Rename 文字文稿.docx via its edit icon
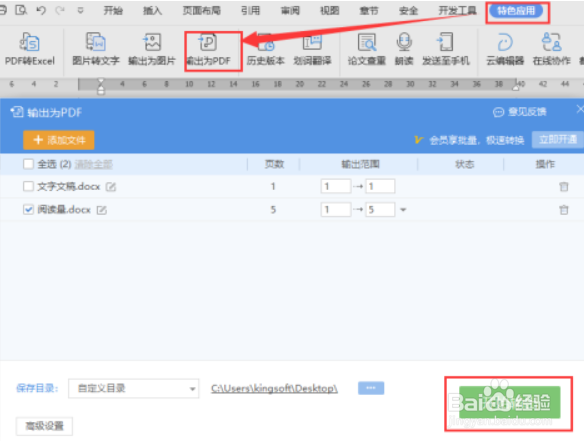This screenshot has height=441, width=584. 111,187
